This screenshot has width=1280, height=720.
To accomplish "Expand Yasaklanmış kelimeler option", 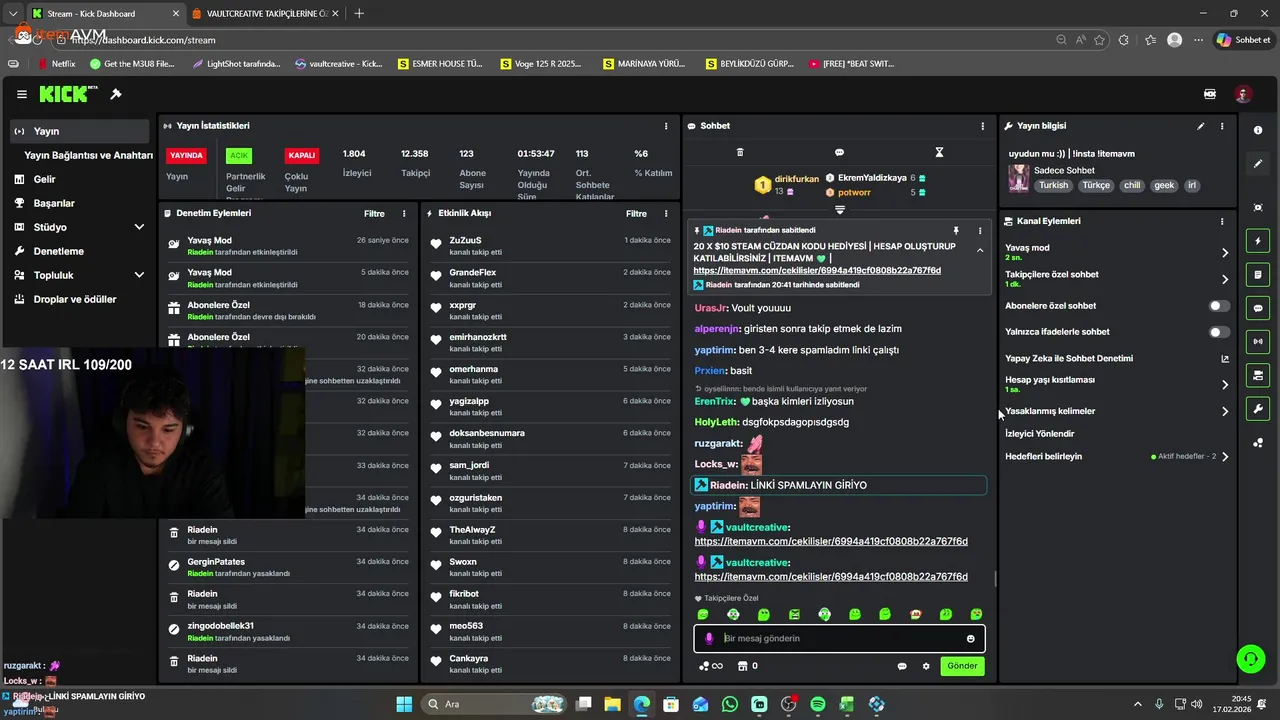I will pyautogui.click(x=1225, y=411).
